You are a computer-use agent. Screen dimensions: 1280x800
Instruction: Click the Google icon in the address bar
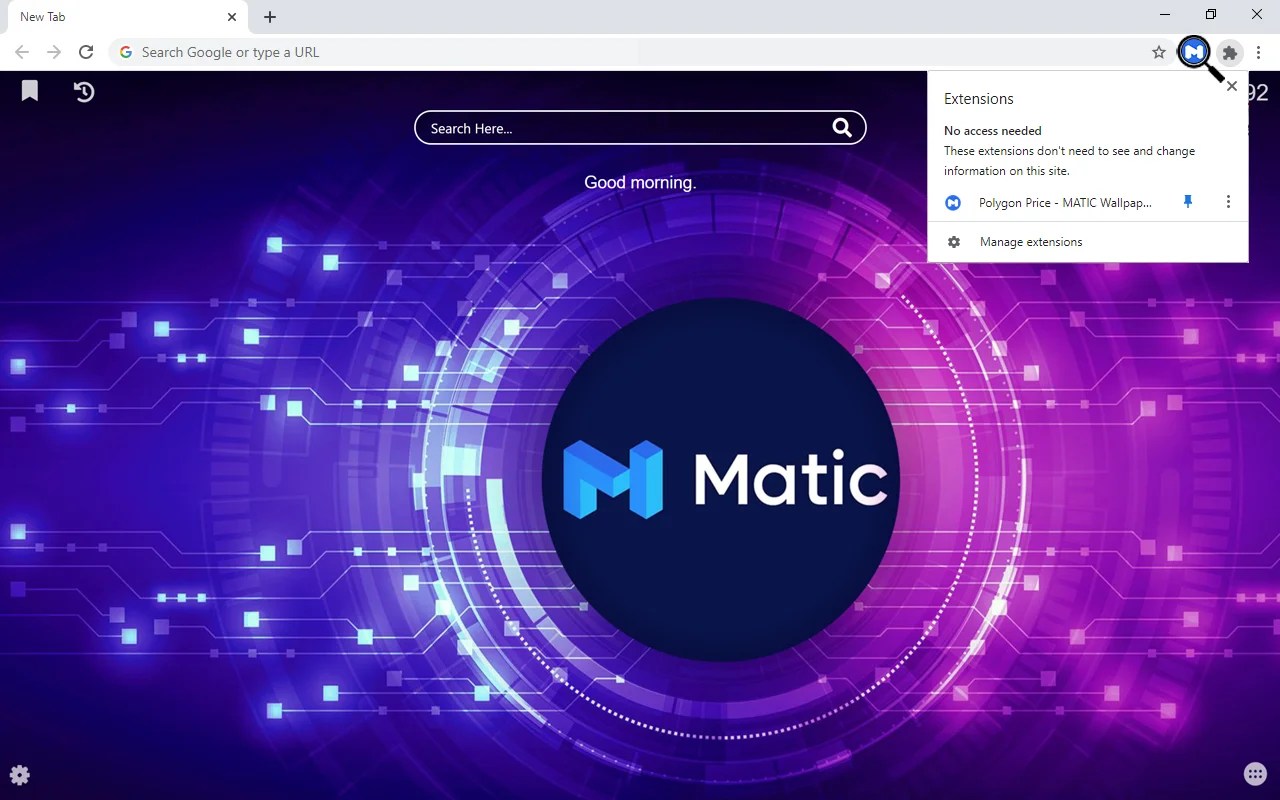[x=125, y=52]
